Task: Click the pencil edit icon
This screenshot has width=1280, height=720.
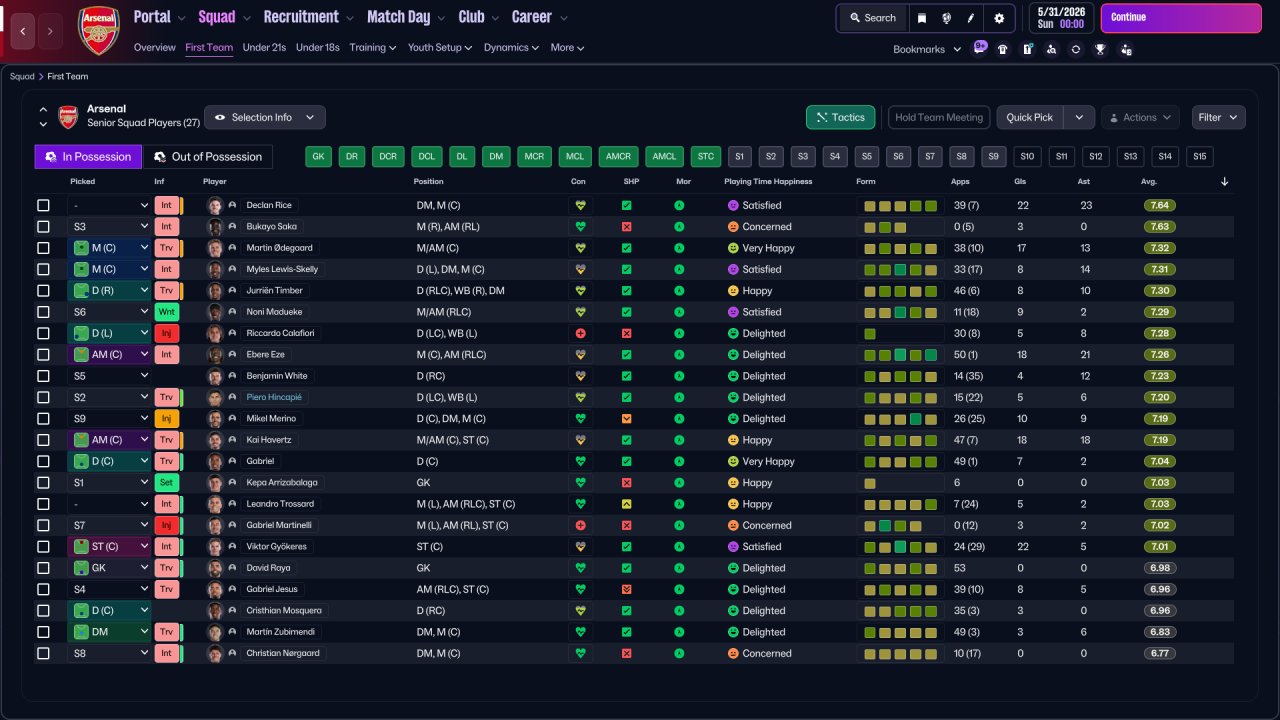Action: click(x=970, y=18)
